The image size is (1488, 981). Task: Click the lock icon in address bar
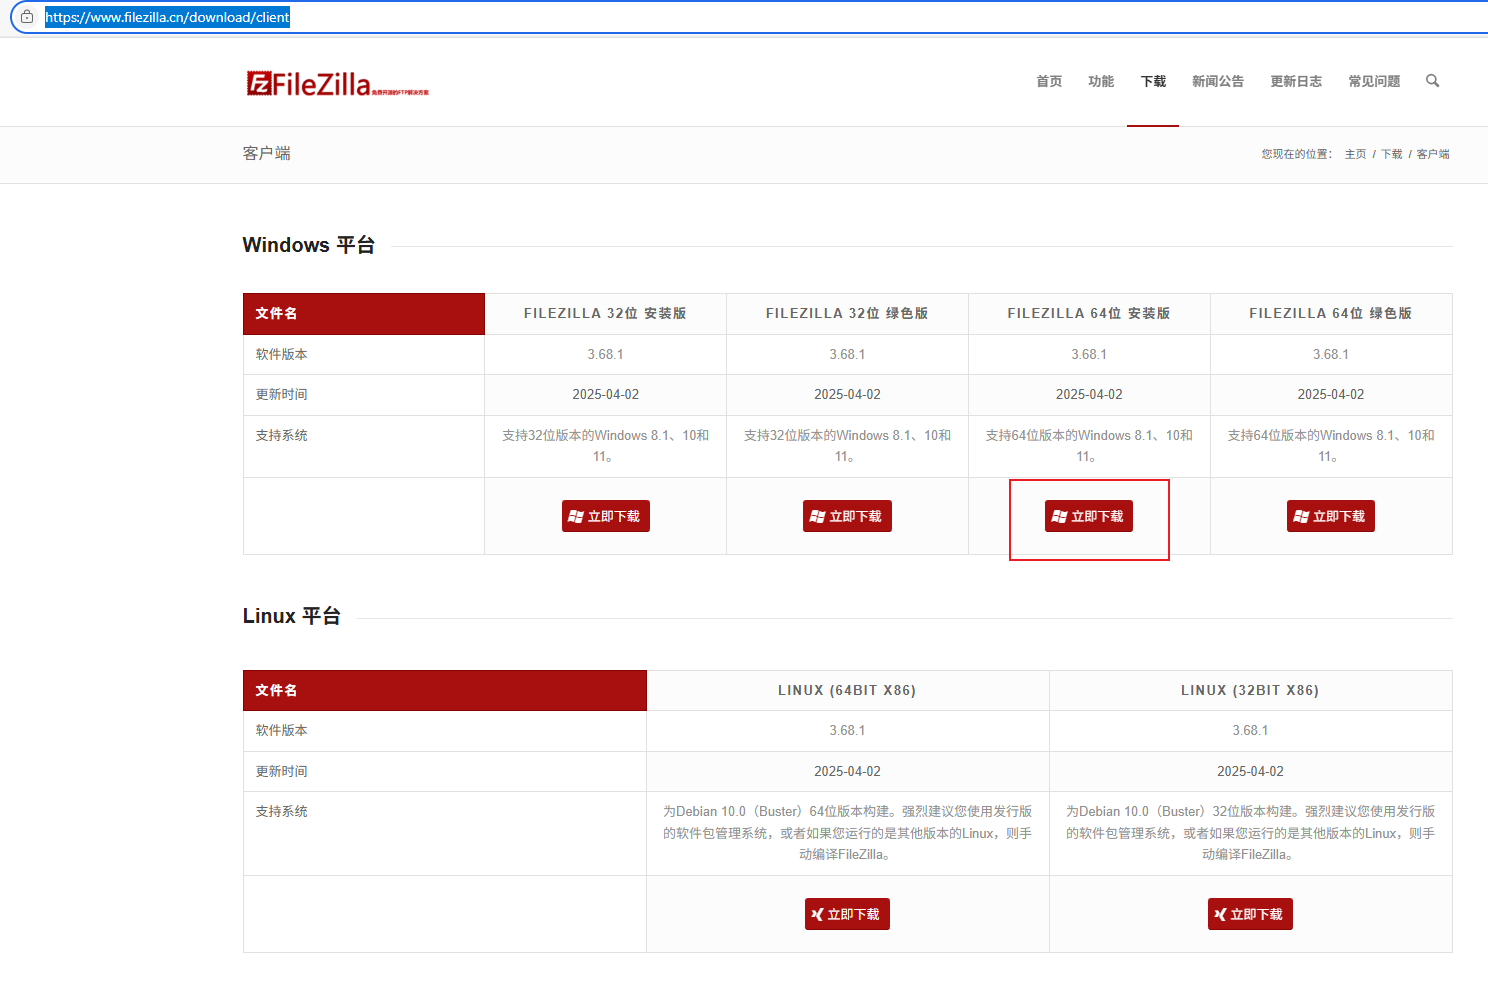pyautogui.click(x=27, y=17)
